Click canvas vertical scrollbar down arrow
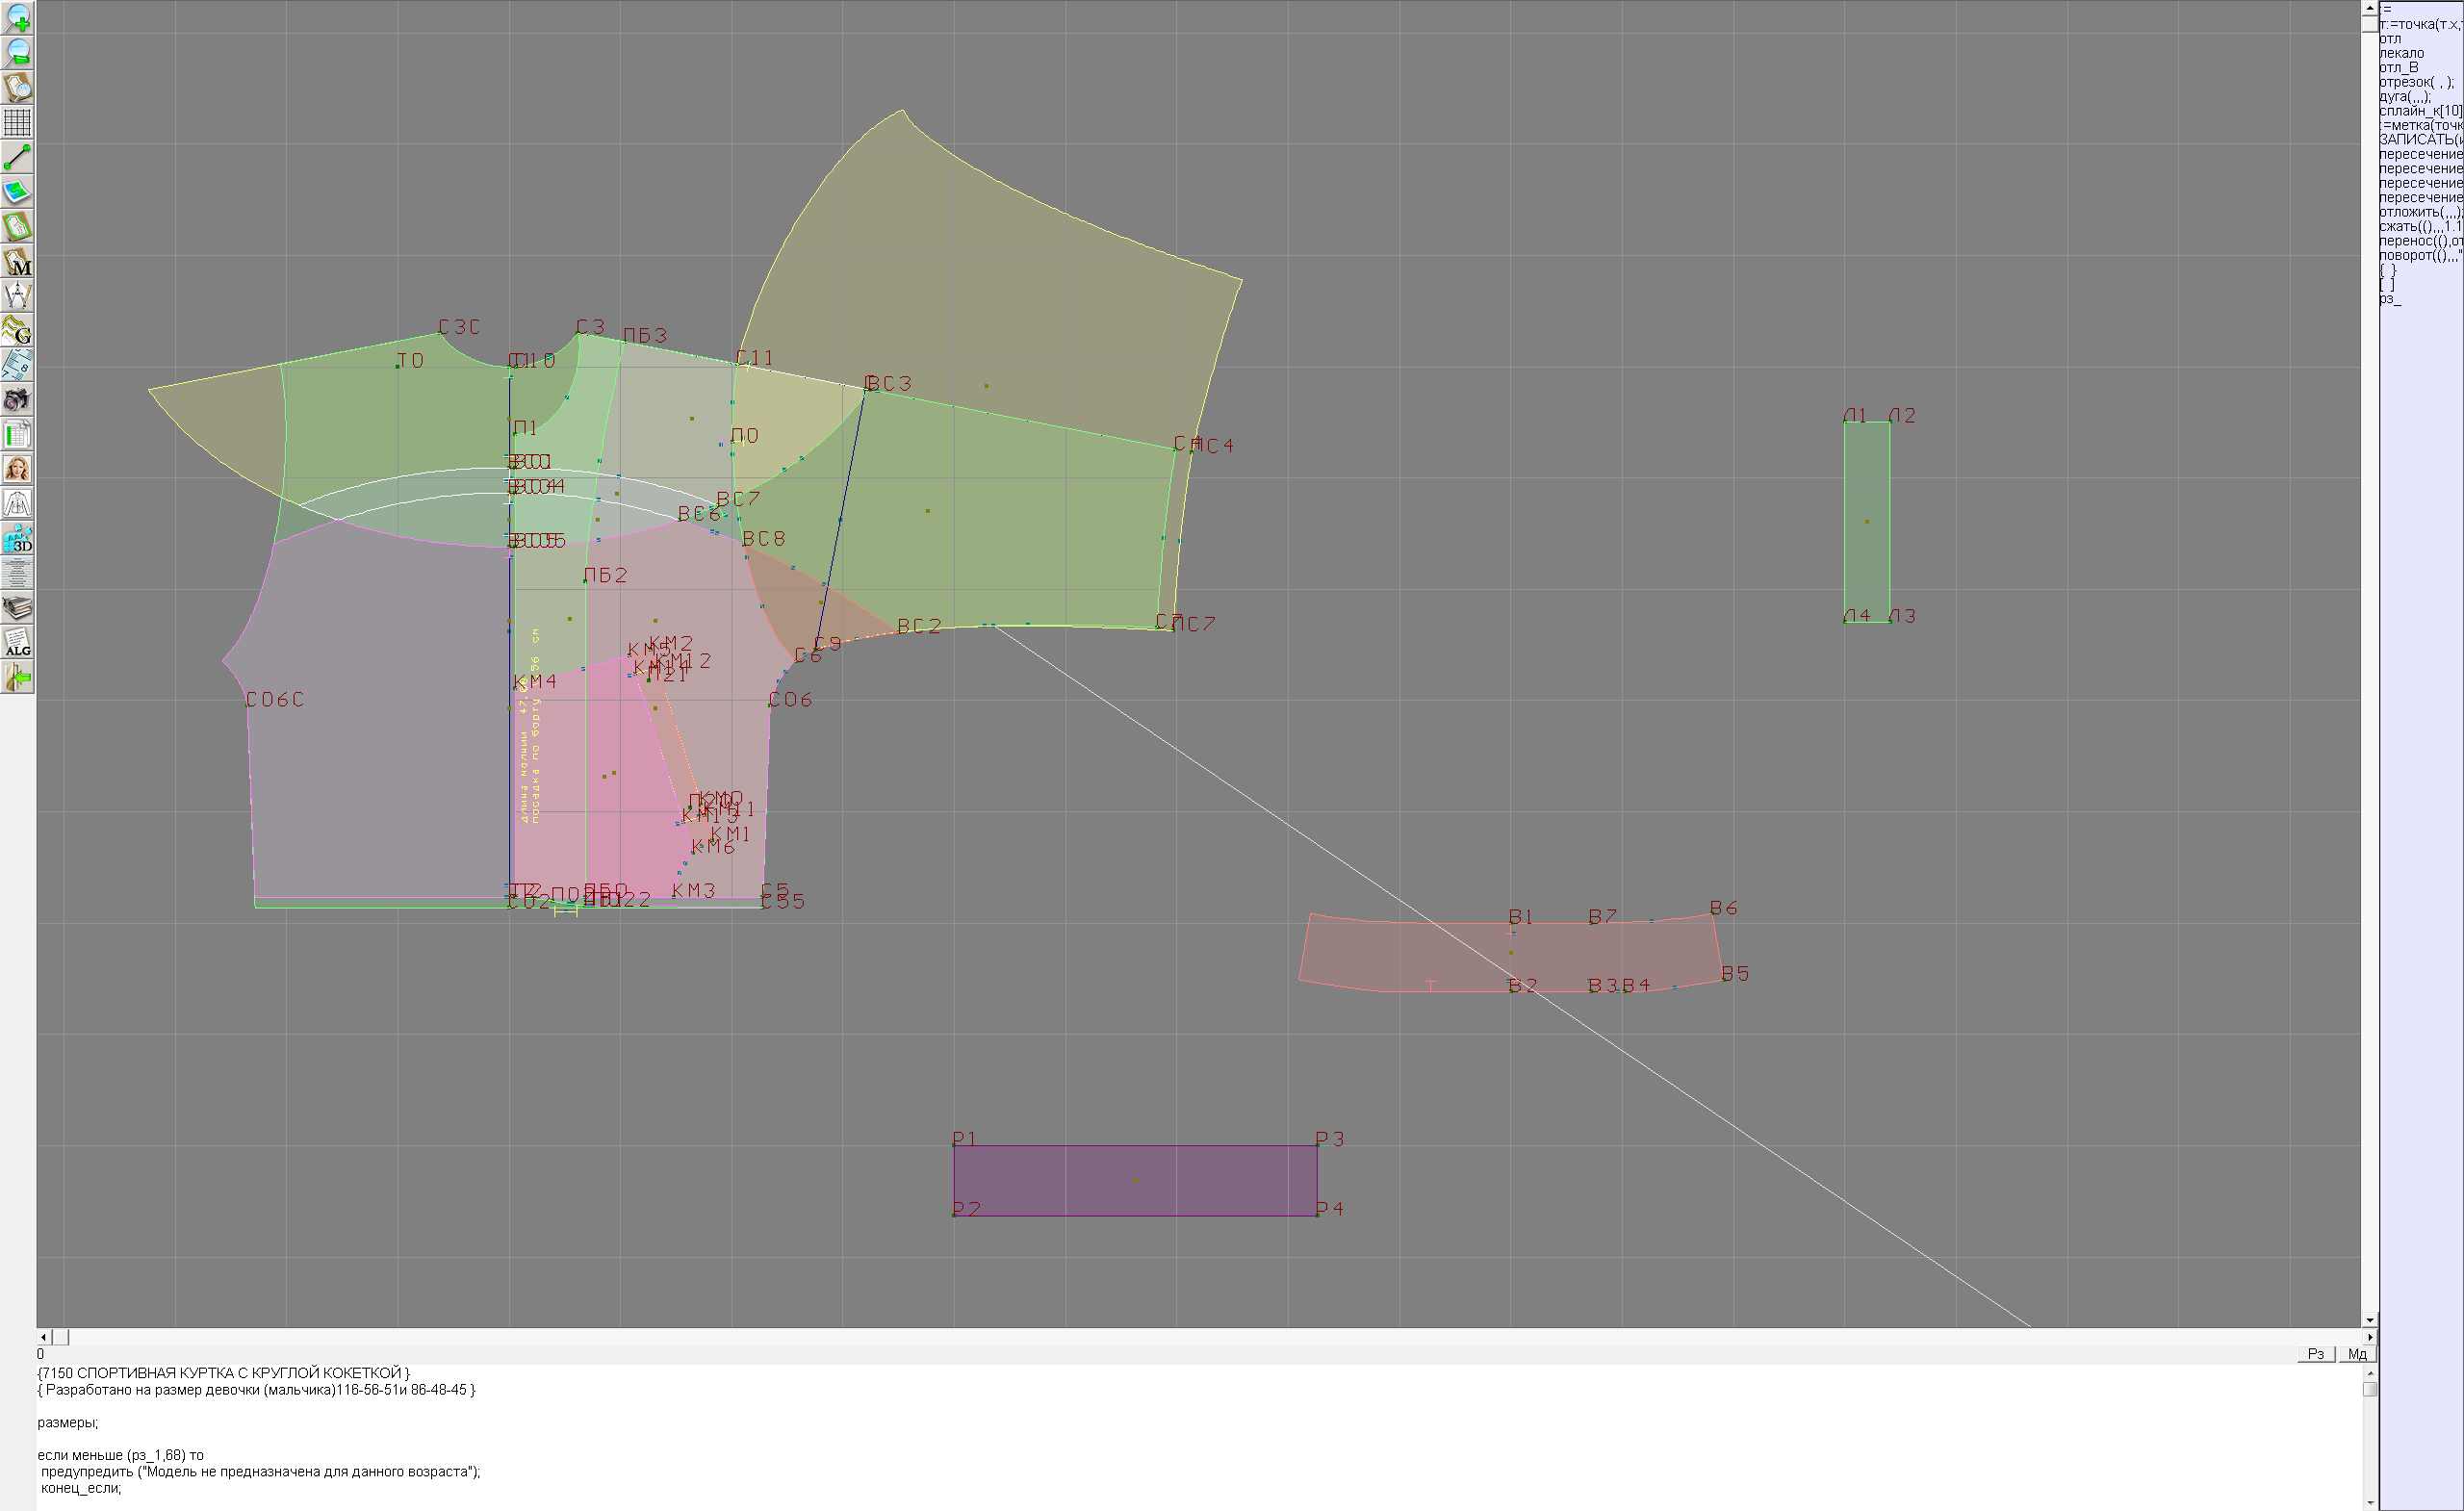 click(x=2369, y=1320)
